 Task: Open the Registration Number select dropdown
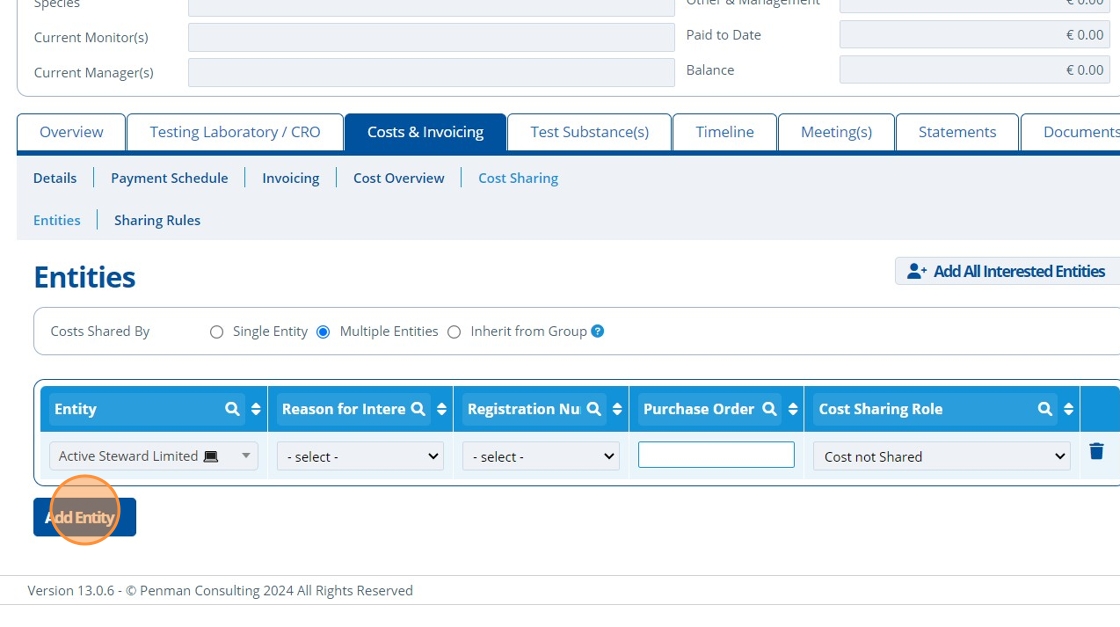pyautogui.click(x=541, y=456)
